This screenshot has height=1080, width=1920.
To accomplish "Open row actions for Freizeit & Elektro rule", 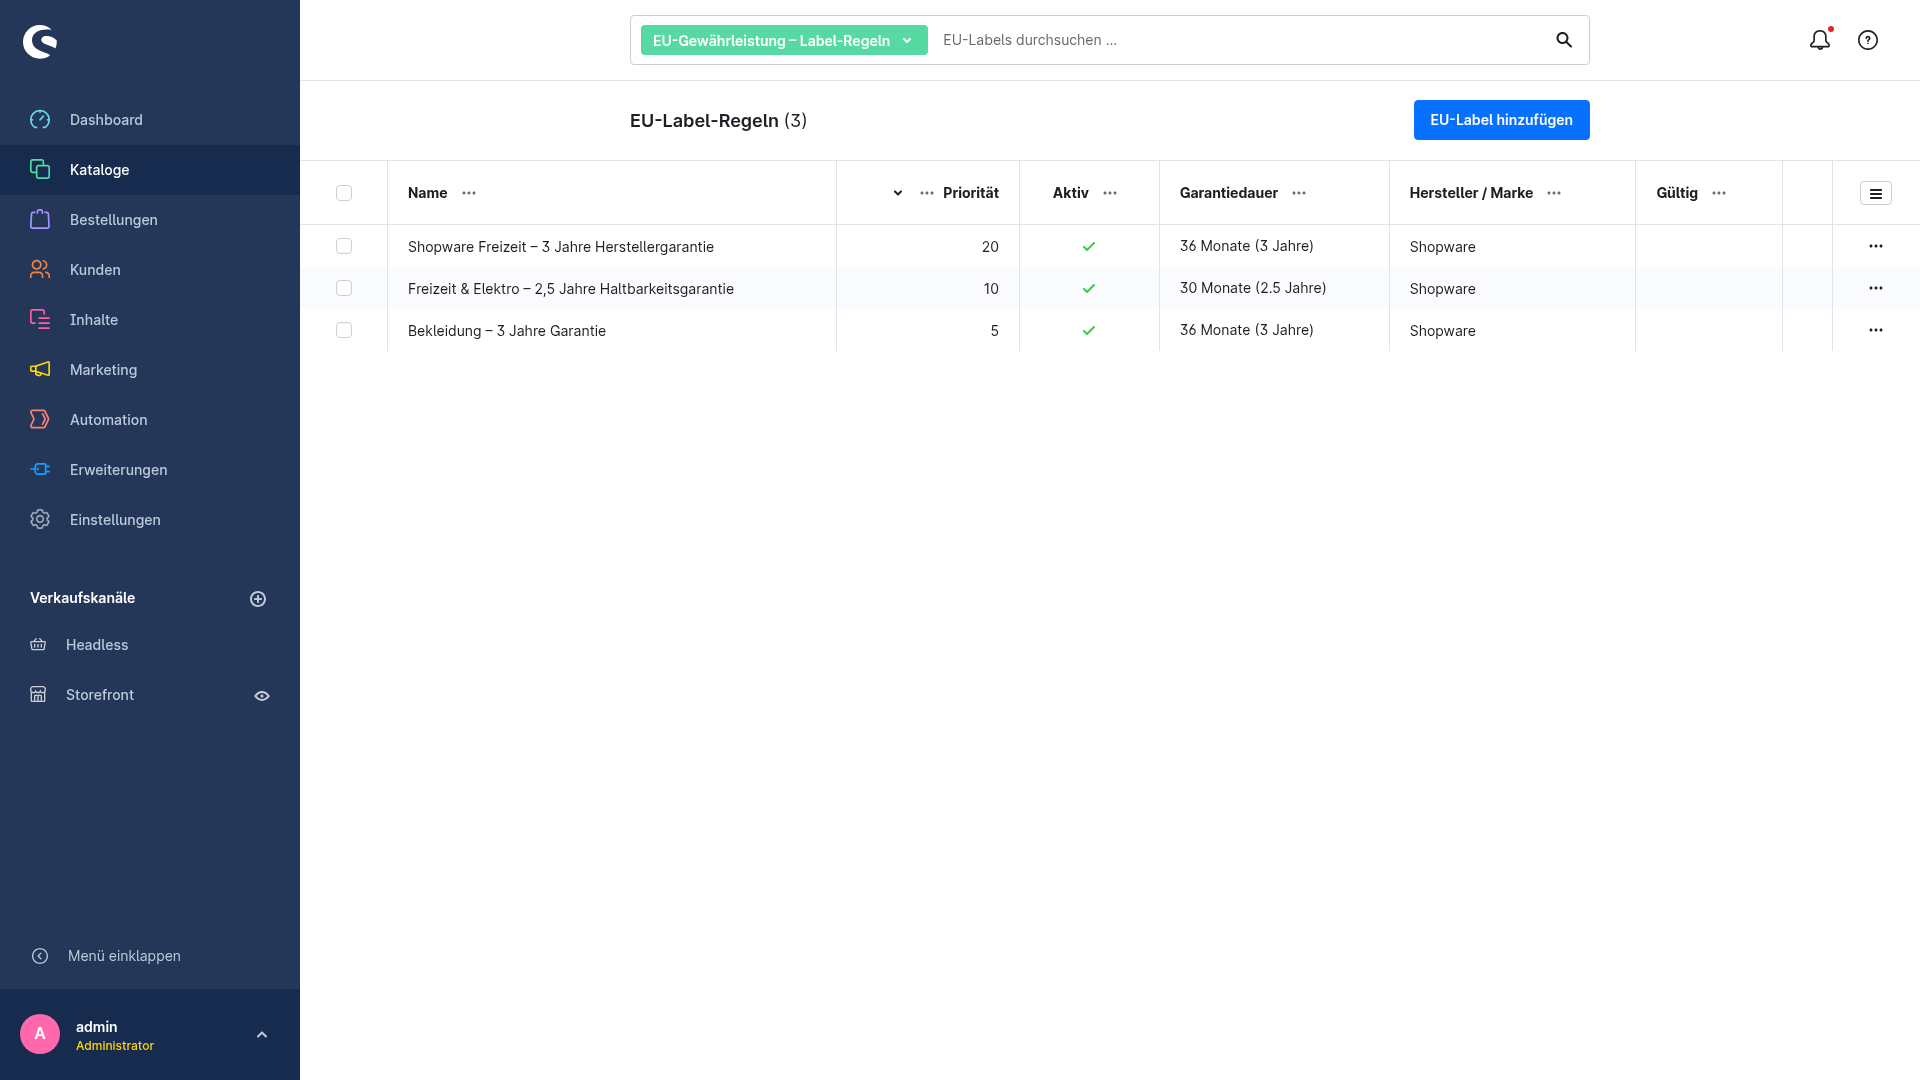I will [1876, 288].
